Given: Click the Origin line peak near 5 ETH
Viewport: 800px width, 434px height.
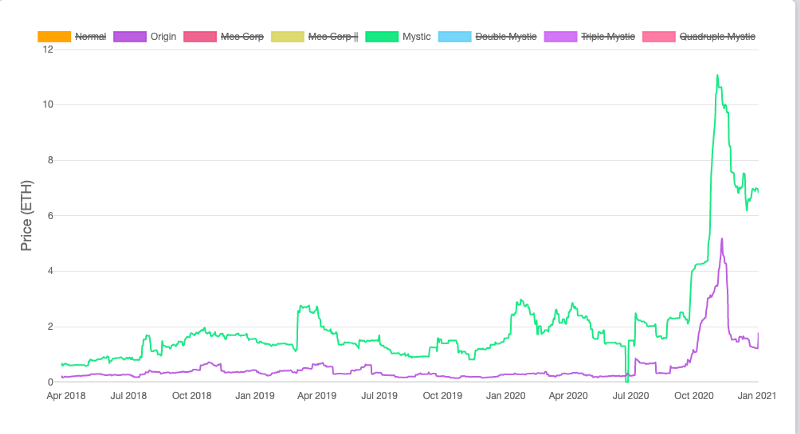Looking at the screenshot, I should [721, 239].
